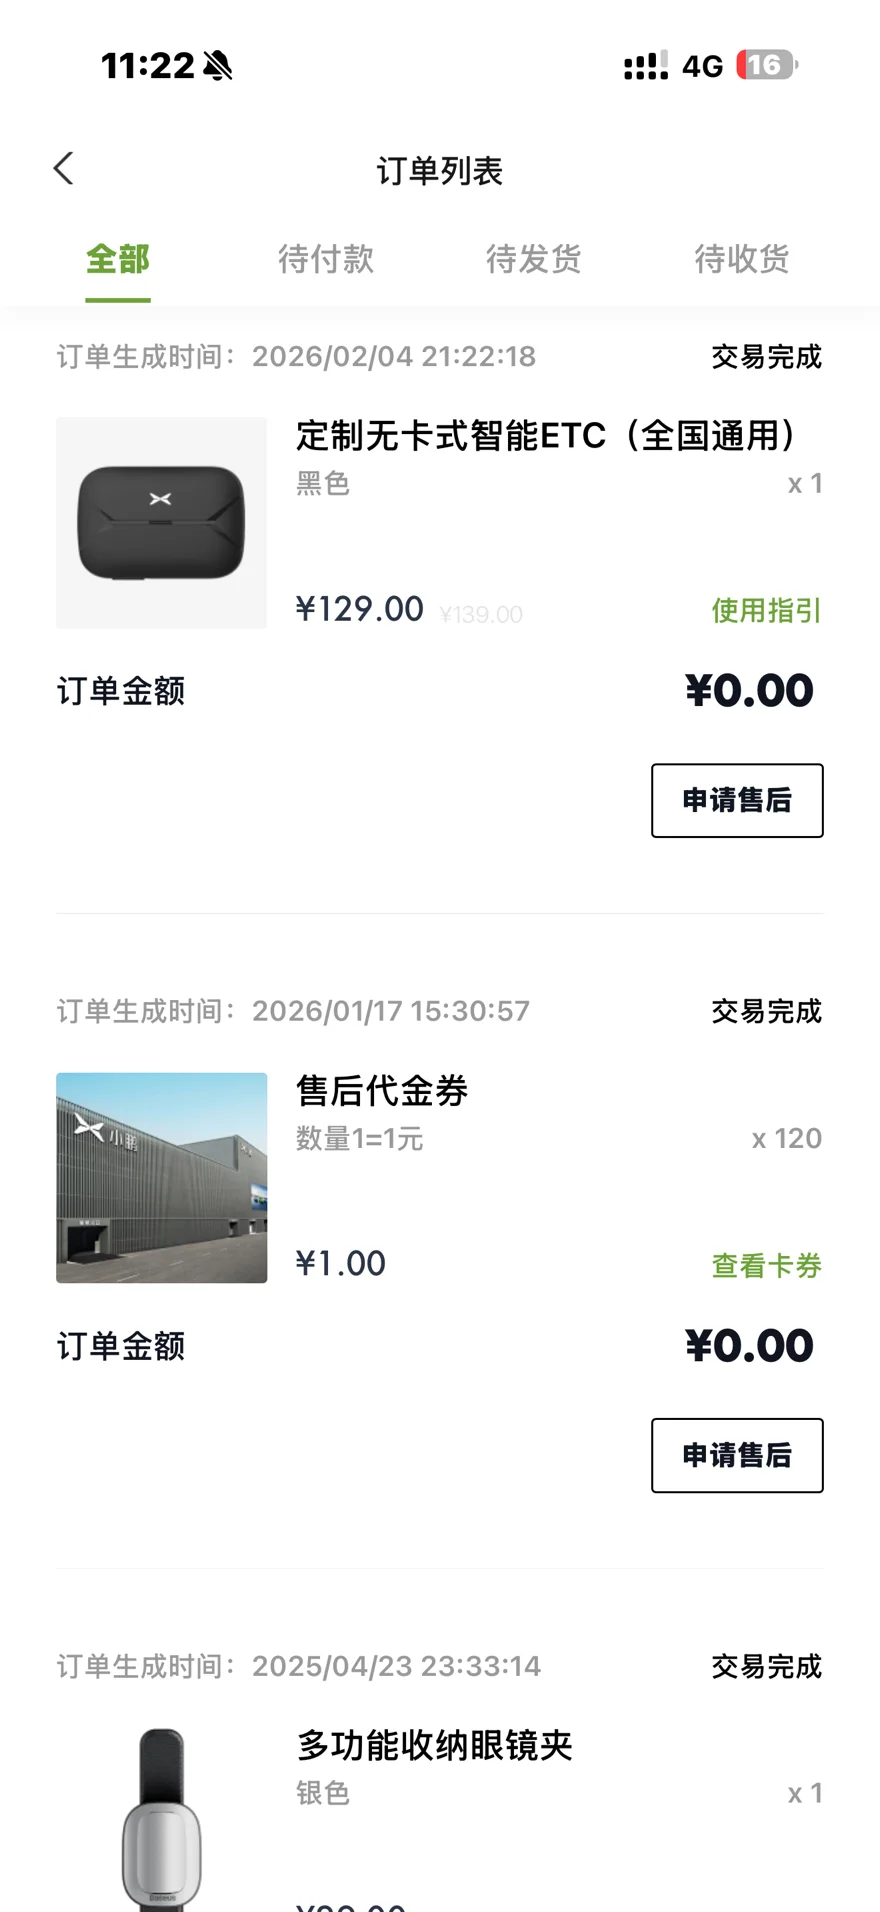Tap the 售后代金券 product title
This screenshot has width=880, height=1912.
(x=382, y=1091)
